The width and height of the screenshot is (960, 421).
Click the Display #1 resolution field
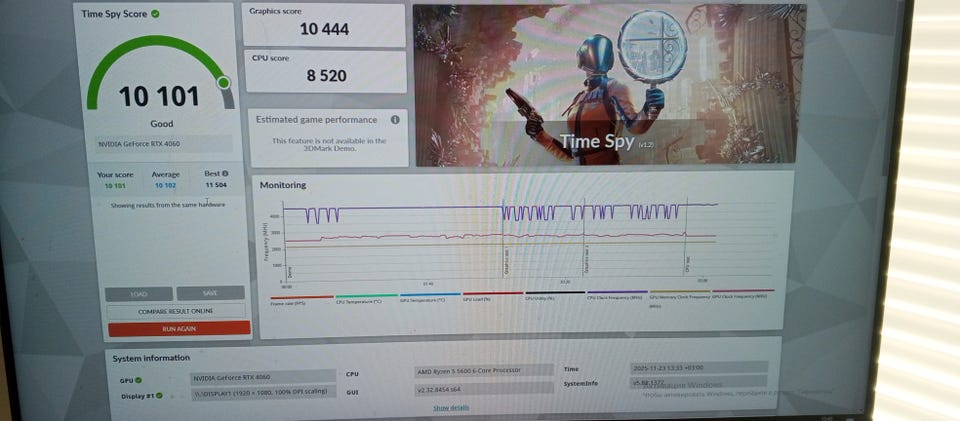[263, 392]
